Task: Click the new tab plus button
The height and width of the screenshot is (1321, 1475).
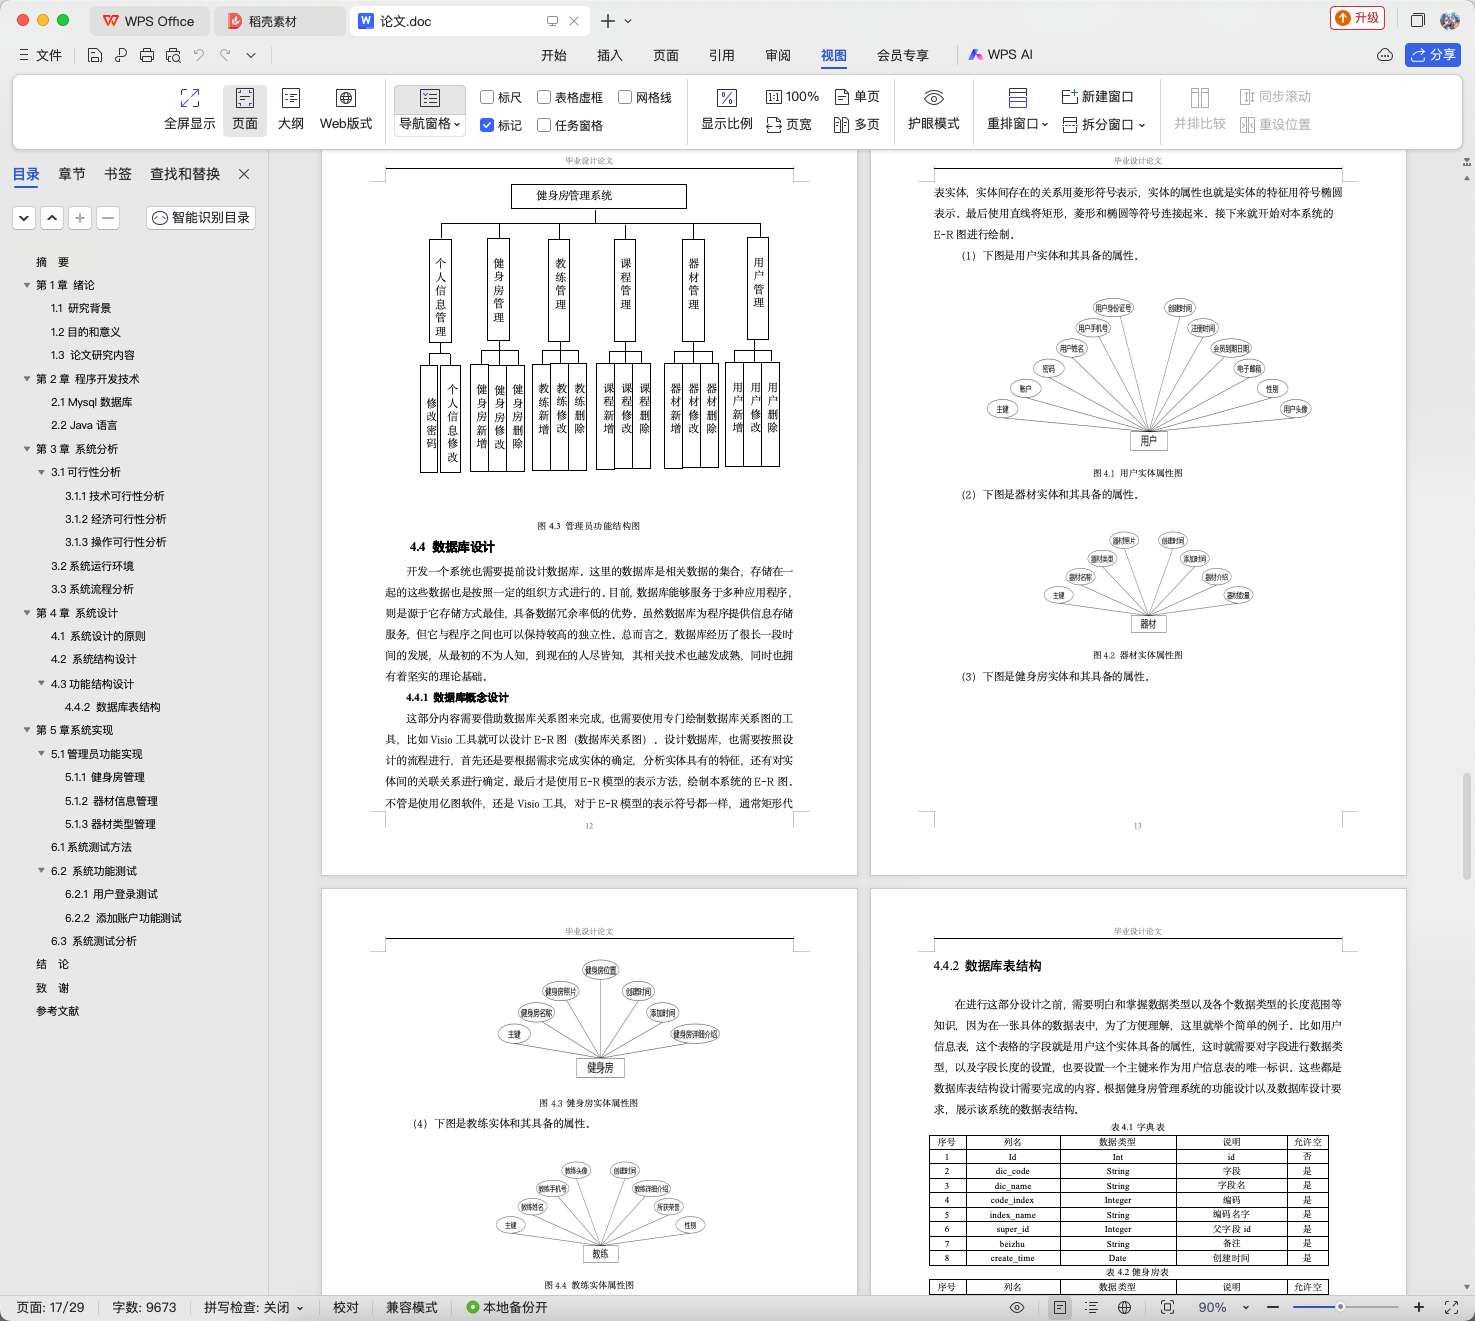Action: (607, 21)
